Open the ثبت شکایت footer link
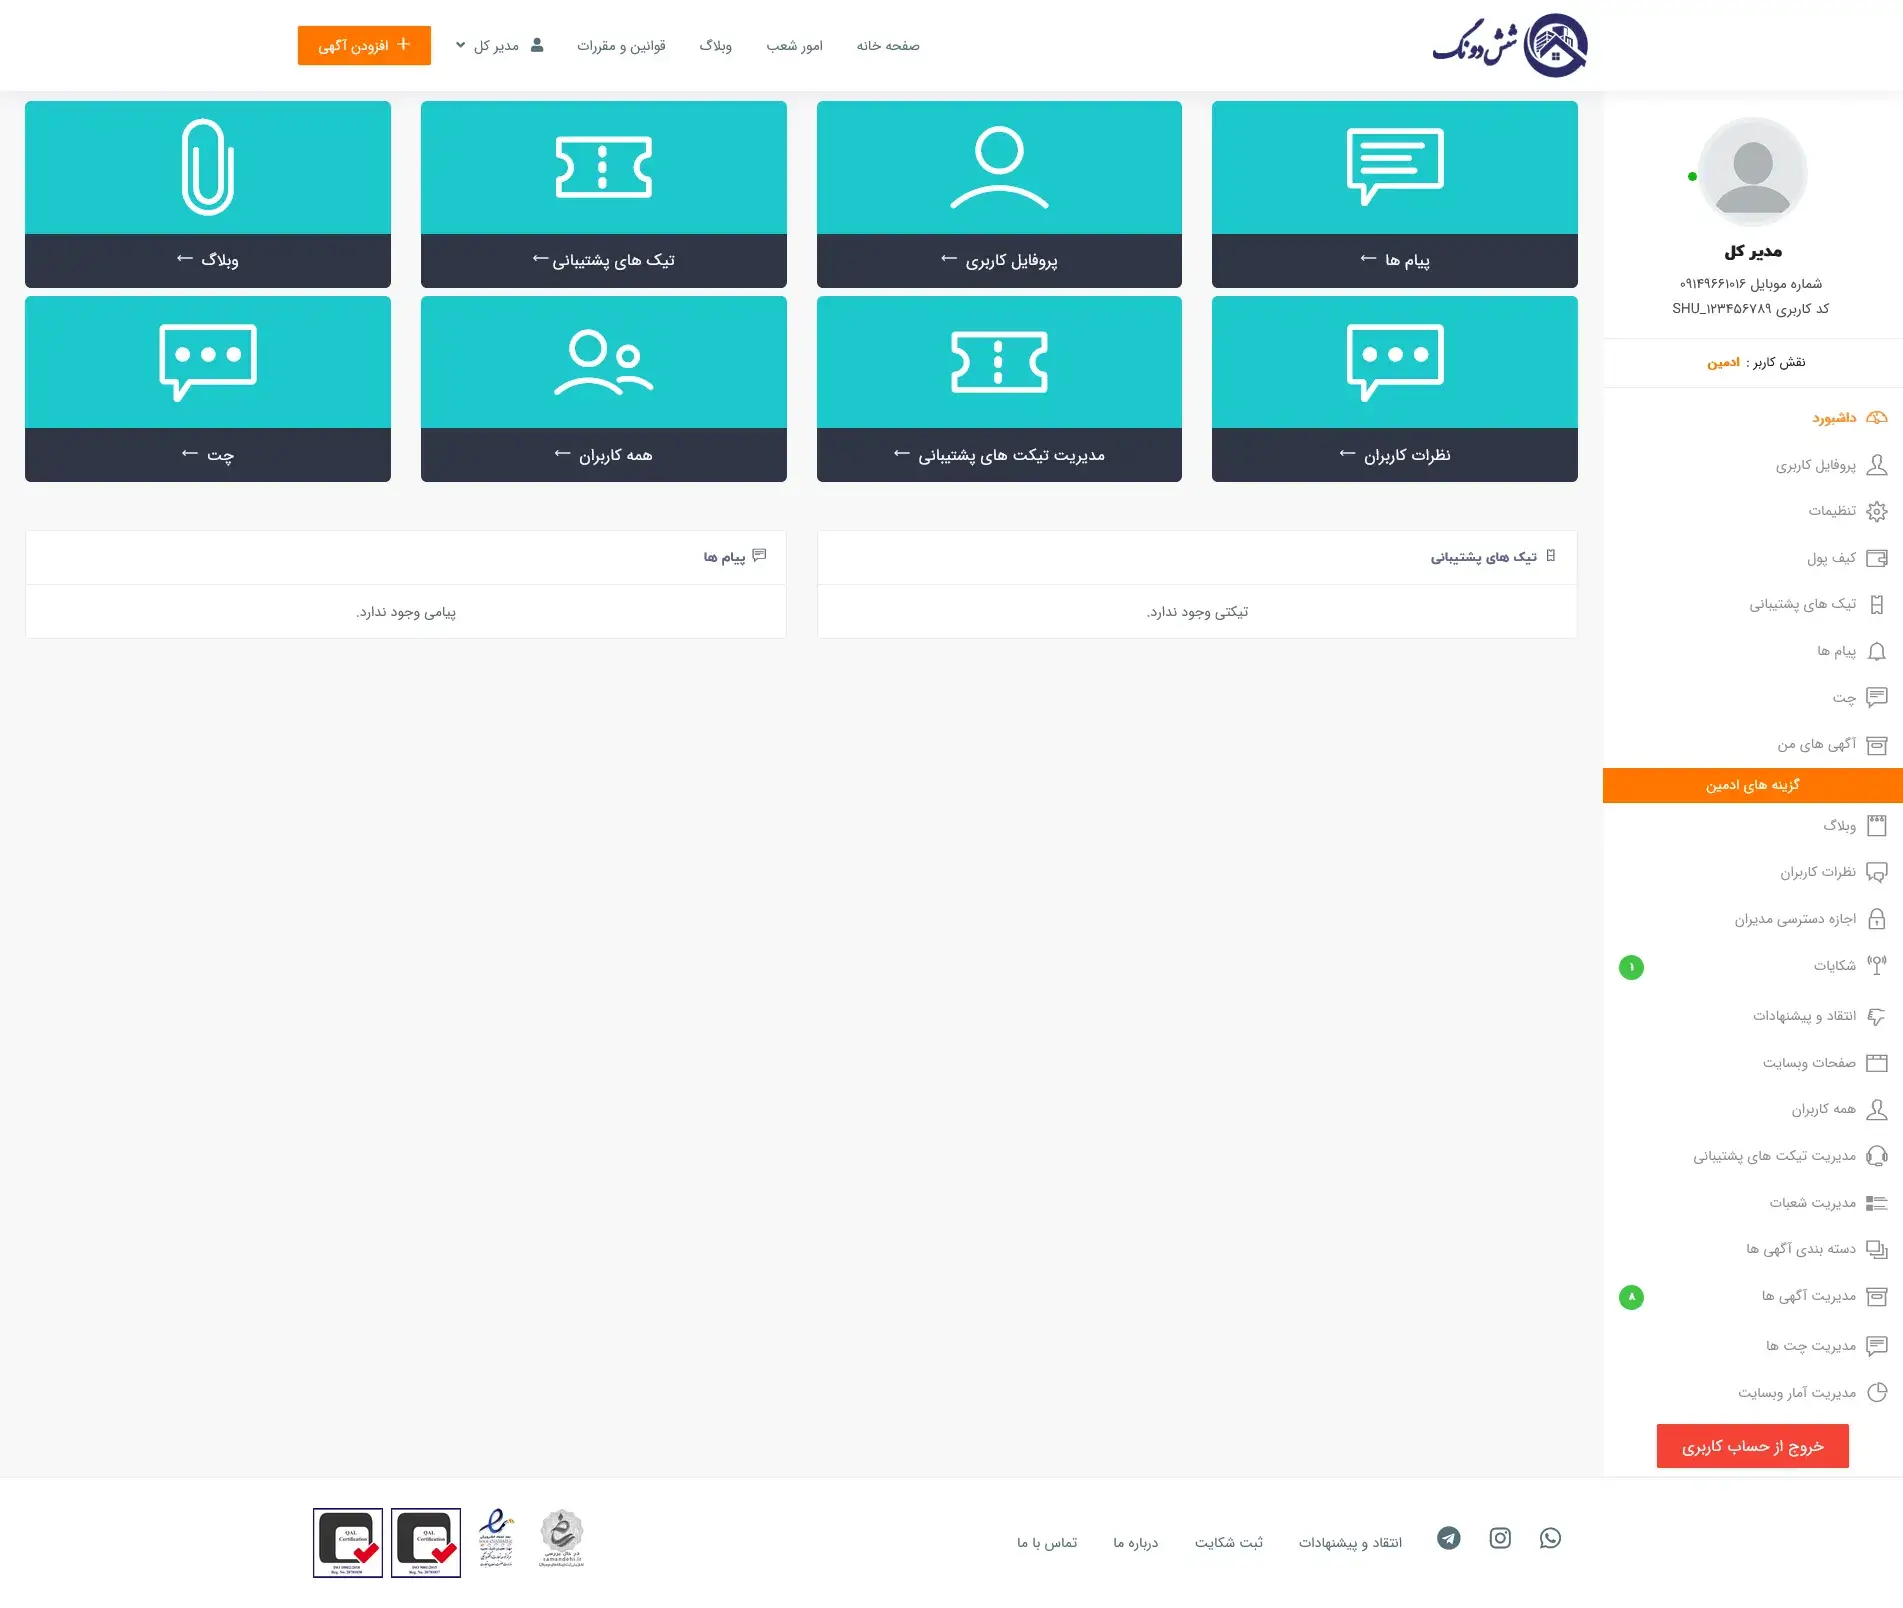The width and height of the screenshot is (1903, 1608). tap(1228, 1543)
